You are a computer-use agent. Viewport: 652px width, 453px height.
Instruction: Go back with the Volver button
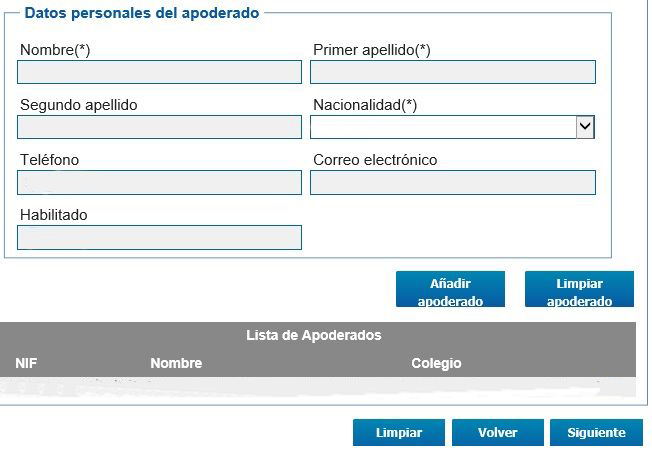[498, 433]
